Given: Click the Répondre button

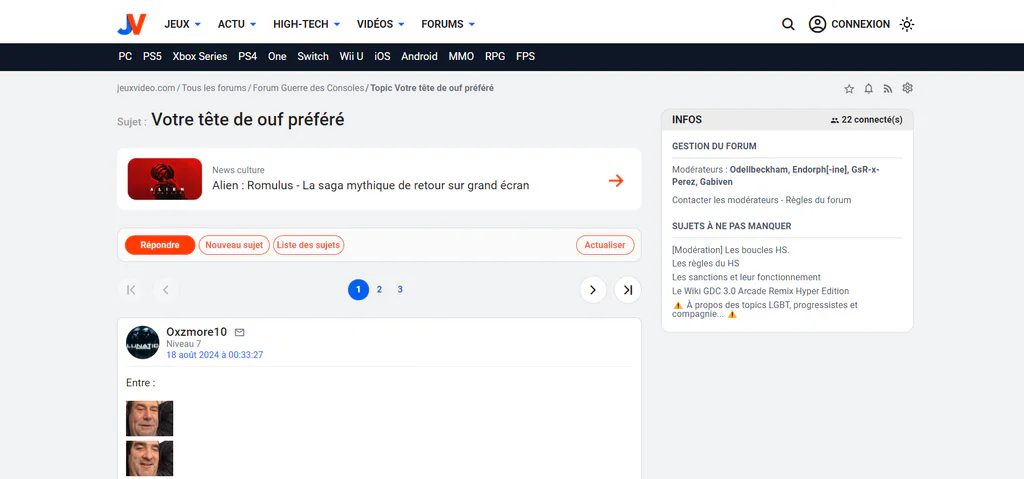Looking at the screenshot, I should click(x=160, y=245).
